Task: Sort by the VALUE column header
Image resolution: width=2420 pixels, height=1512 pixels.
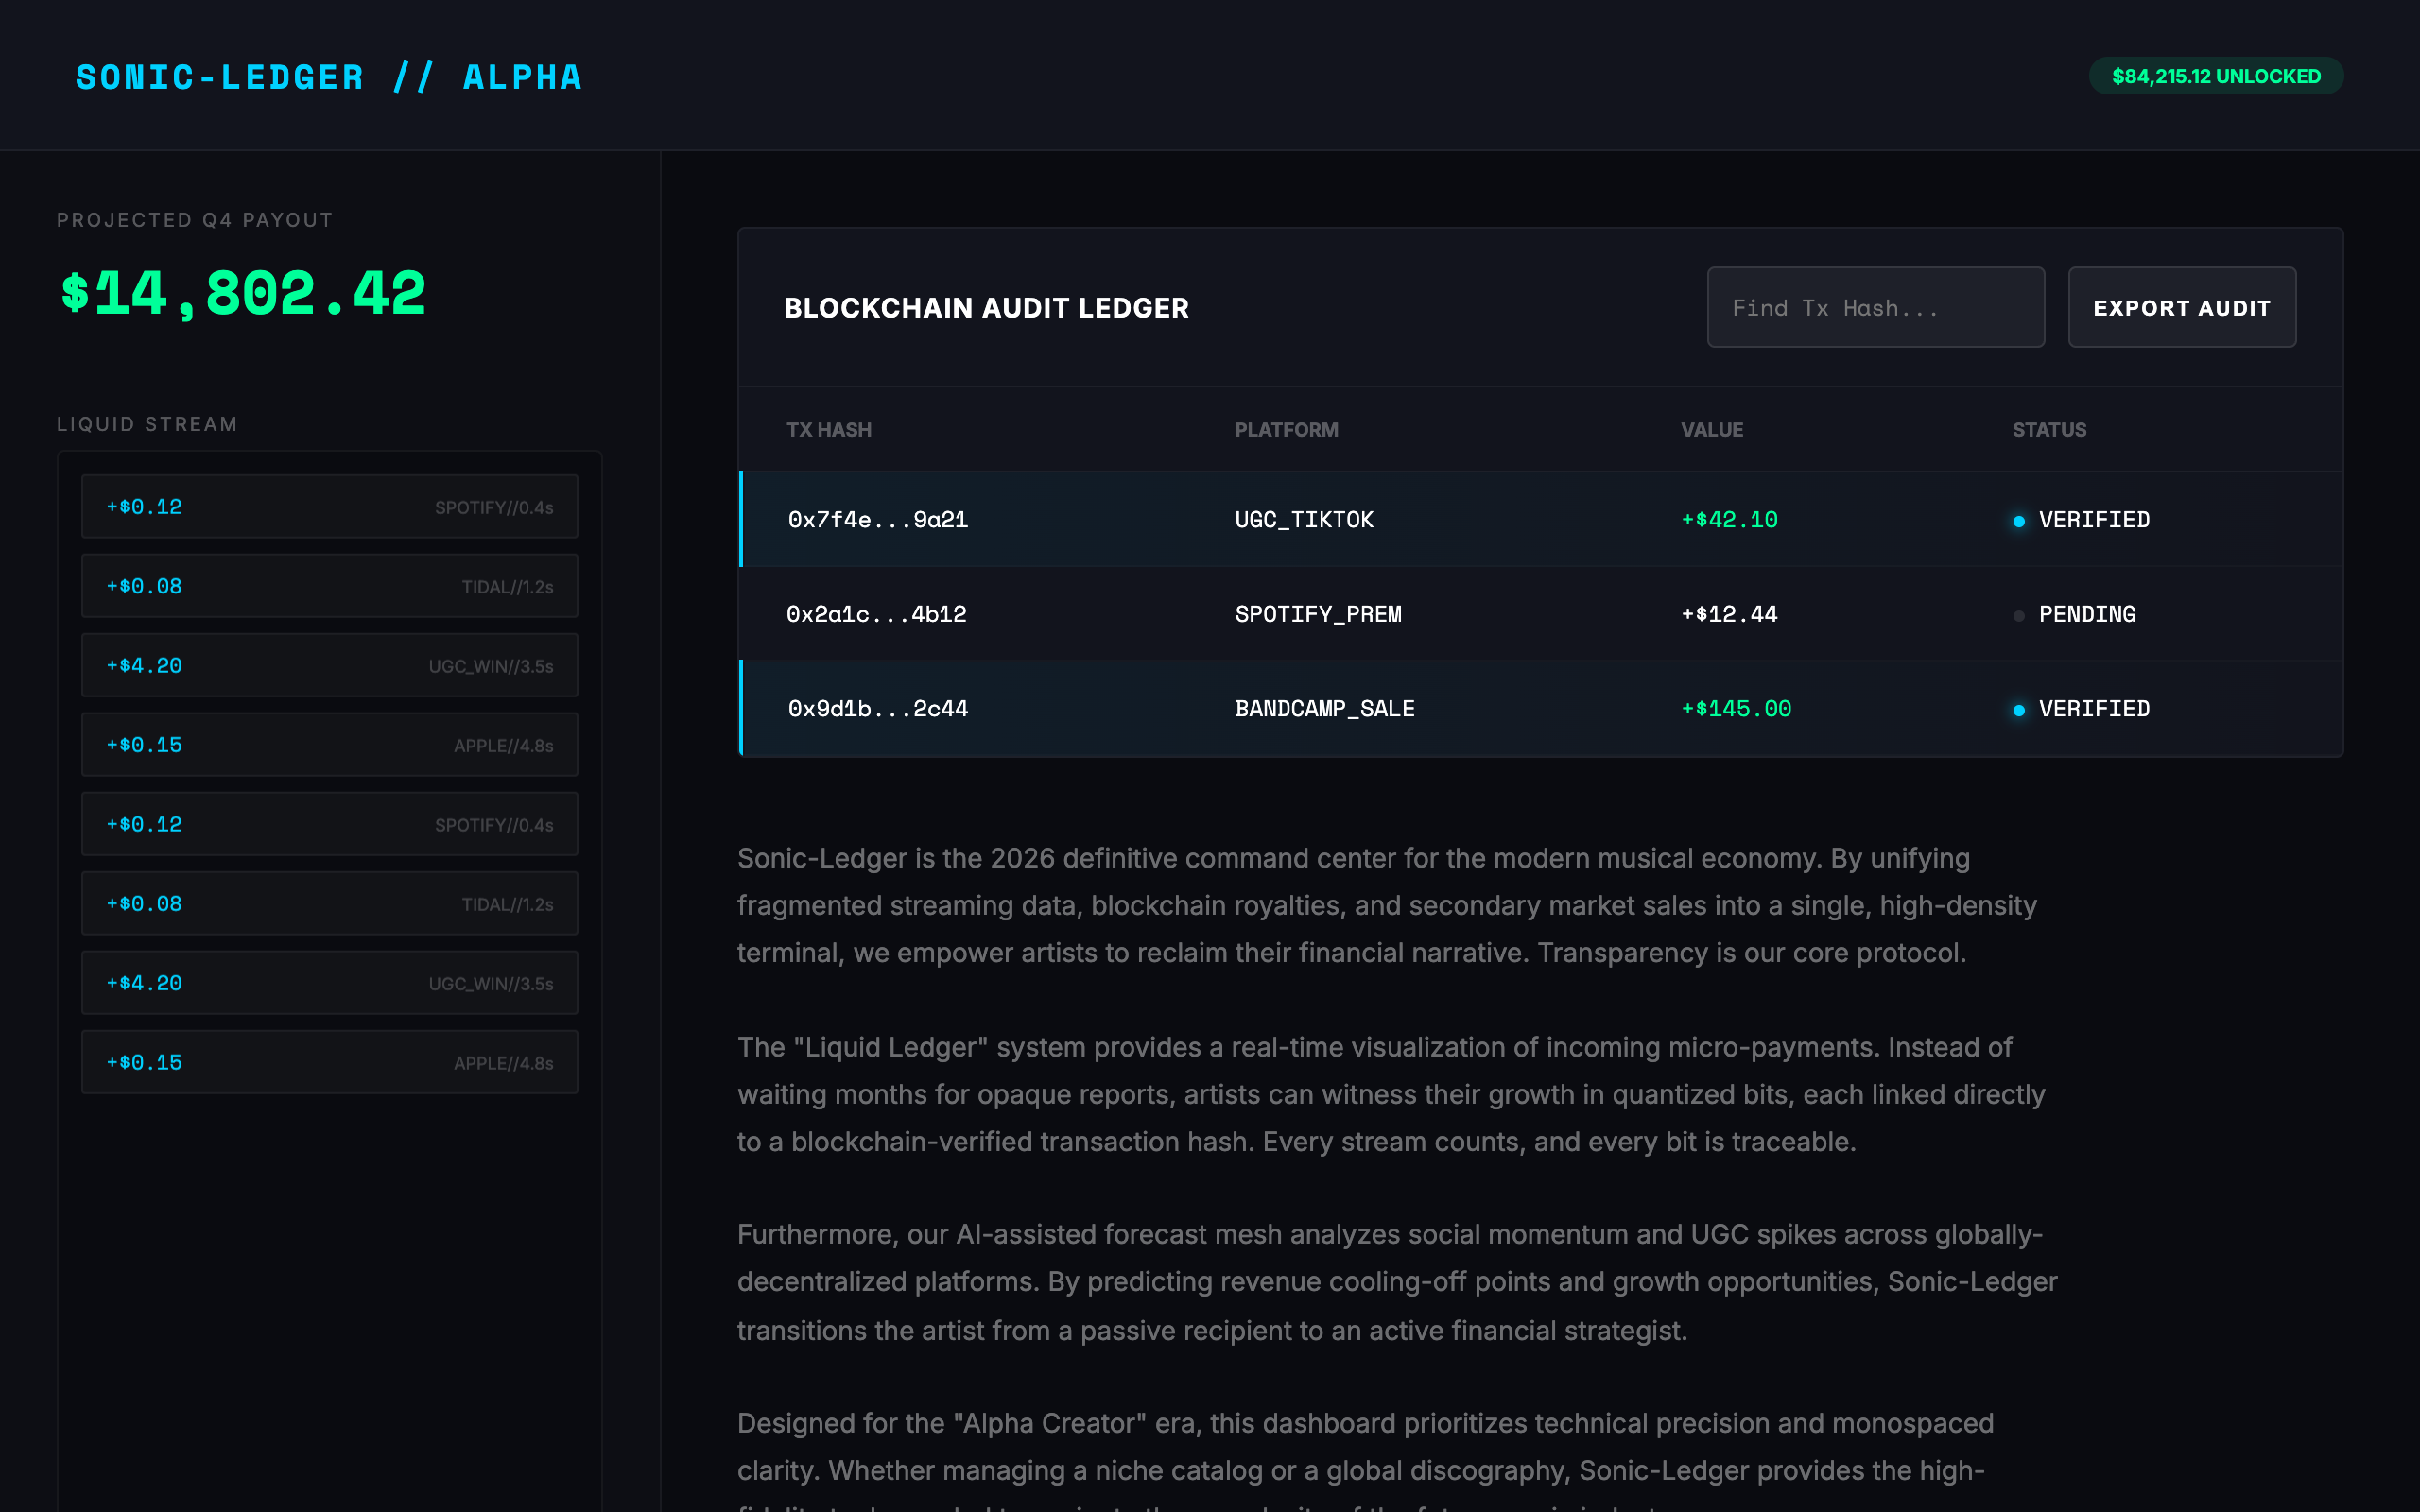Action: pyautogui.click(x=1711, y=430)
